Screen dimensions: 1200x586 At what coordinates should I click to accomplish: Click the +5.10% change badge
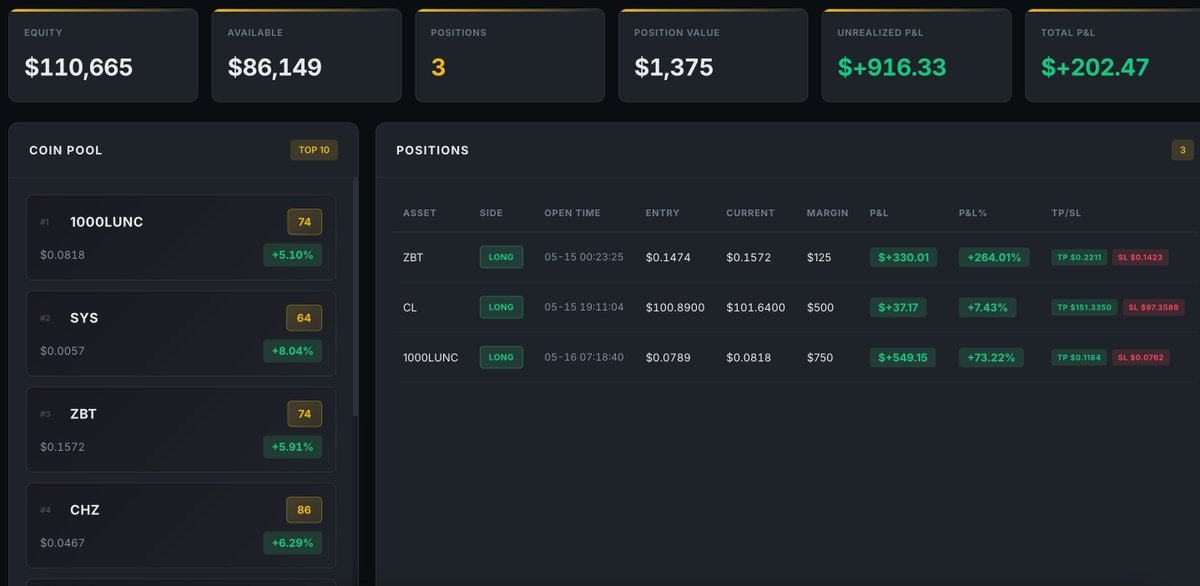point(292,255)
